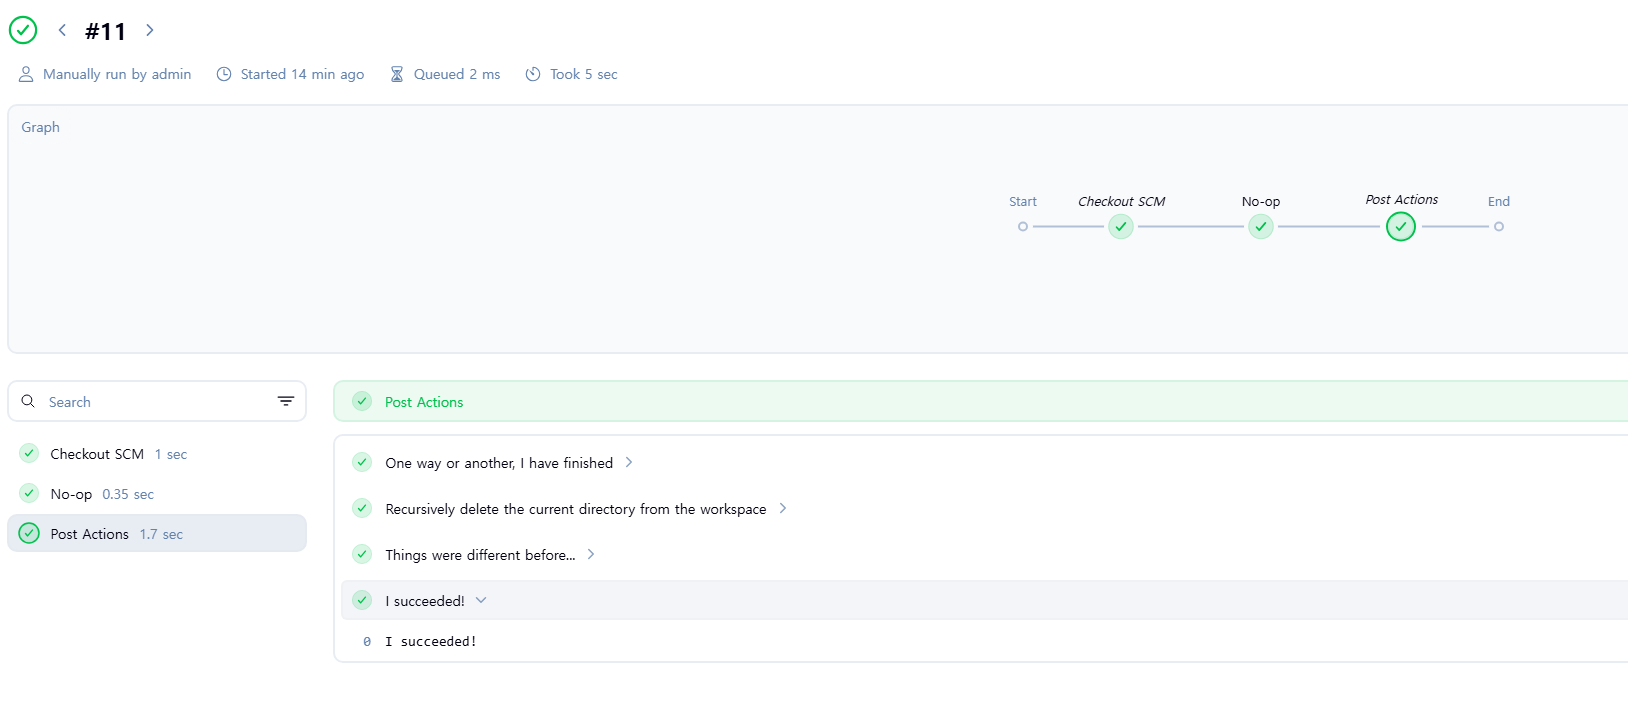Click the No-op stage success icon
This screenshot has height=723, width=1628.
(x=29, y=493)
